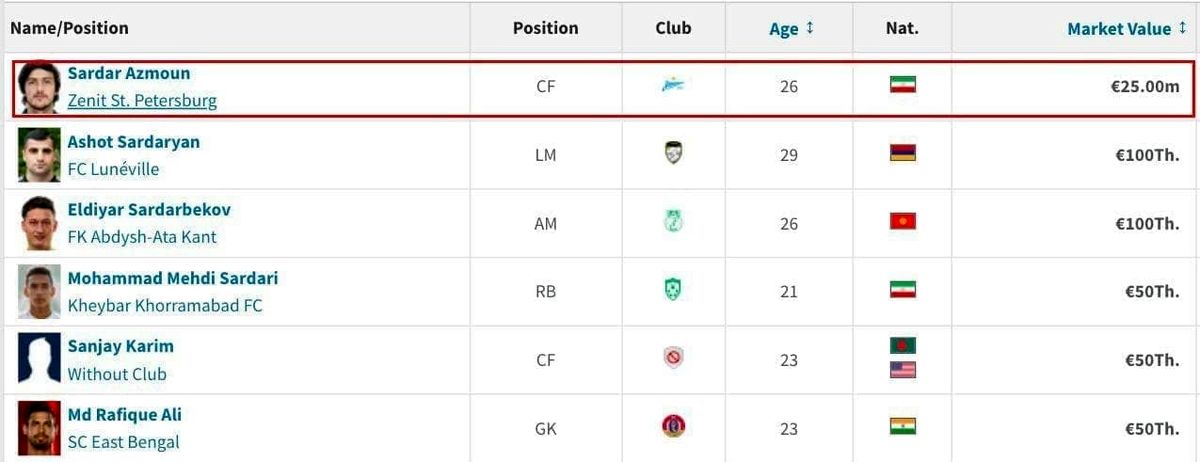The height and width of the screenshot is (462, 1200).
Task: Click FC Lunéville club crest icon
Action: tap(673, 154)
